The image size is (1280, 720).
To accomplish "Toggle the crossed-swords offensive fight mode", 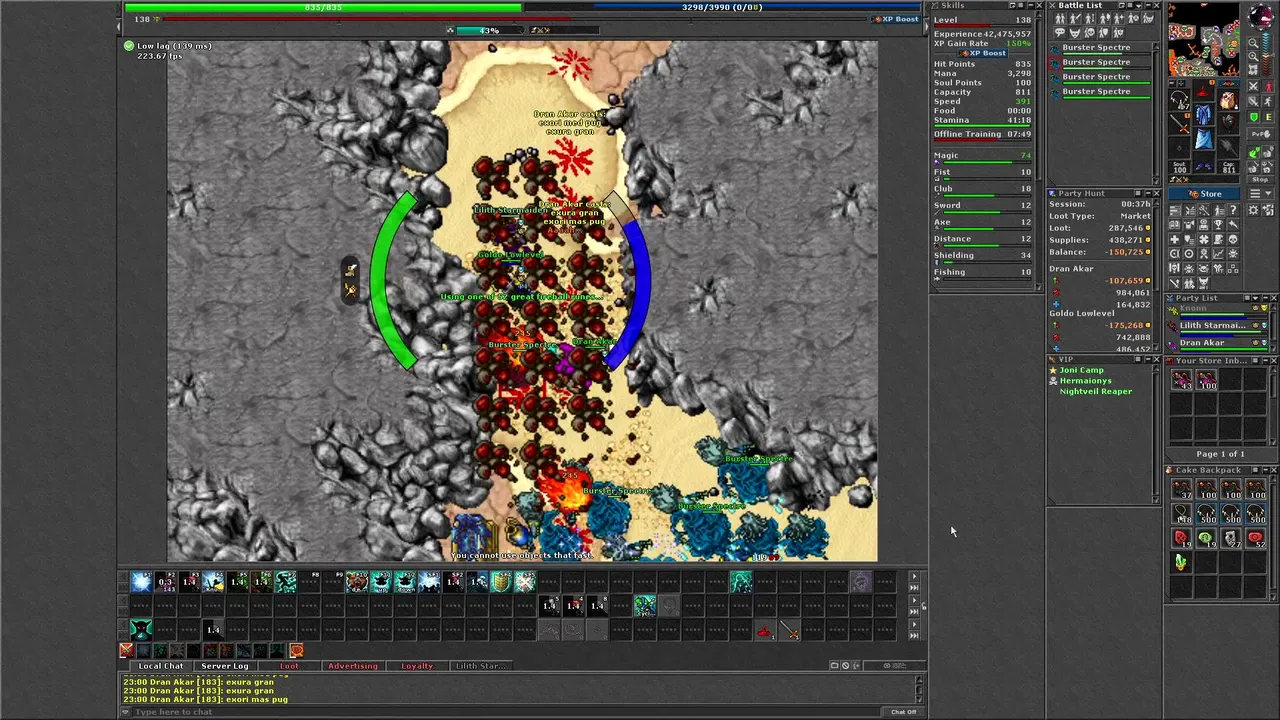I will [1253, 86].
